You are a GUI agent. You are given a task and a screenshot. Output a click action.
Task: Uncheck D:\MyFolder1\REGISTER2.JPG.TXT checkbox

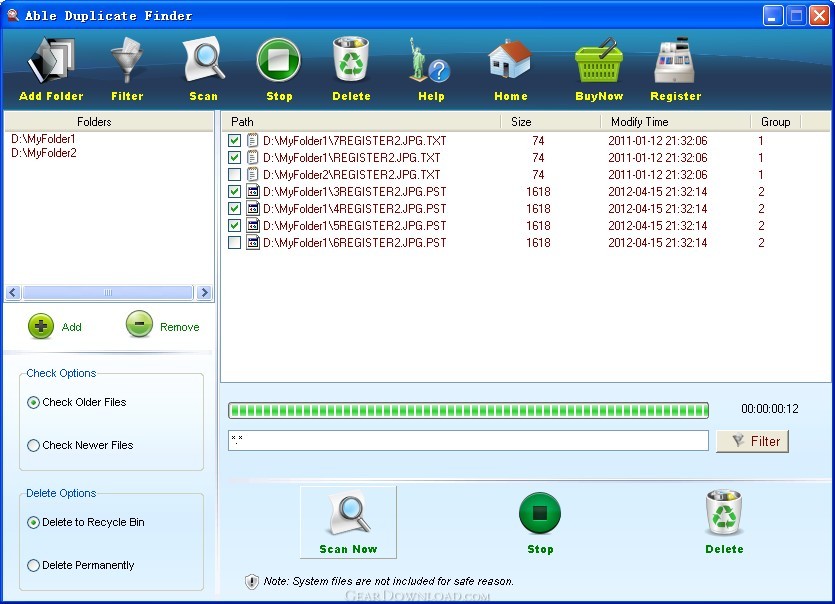coord(234,158)
